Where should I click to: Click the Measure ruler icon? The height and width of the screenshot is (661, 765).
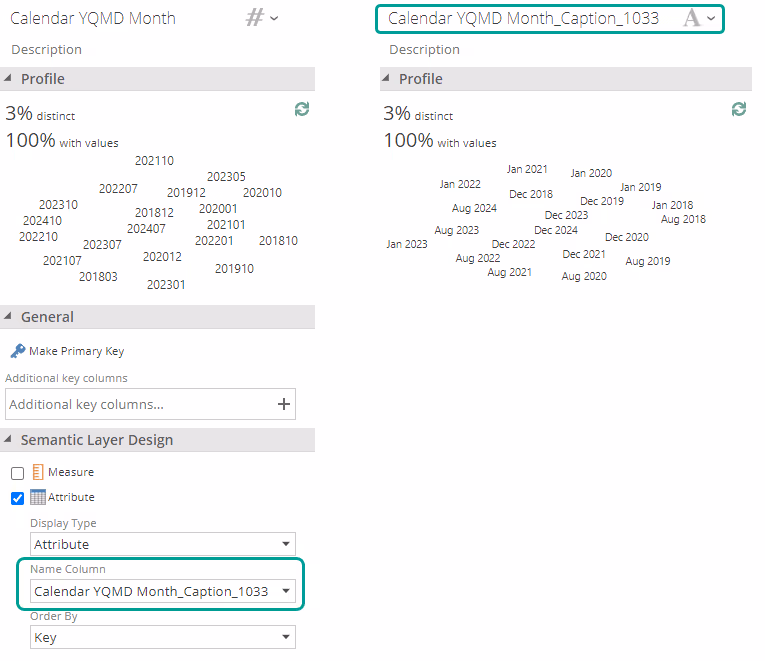[38, 472]
